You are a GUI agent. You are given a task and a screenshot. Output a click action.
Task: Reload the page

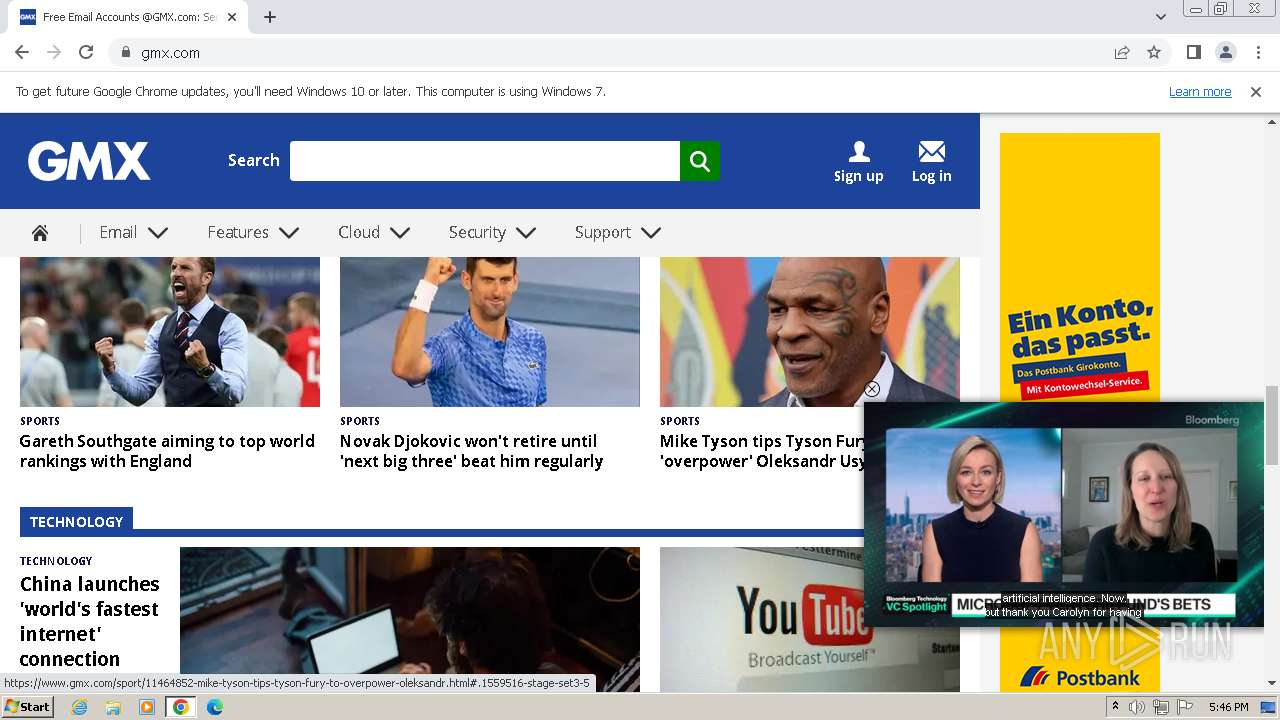pyautogui.click(x=86, y=52)
